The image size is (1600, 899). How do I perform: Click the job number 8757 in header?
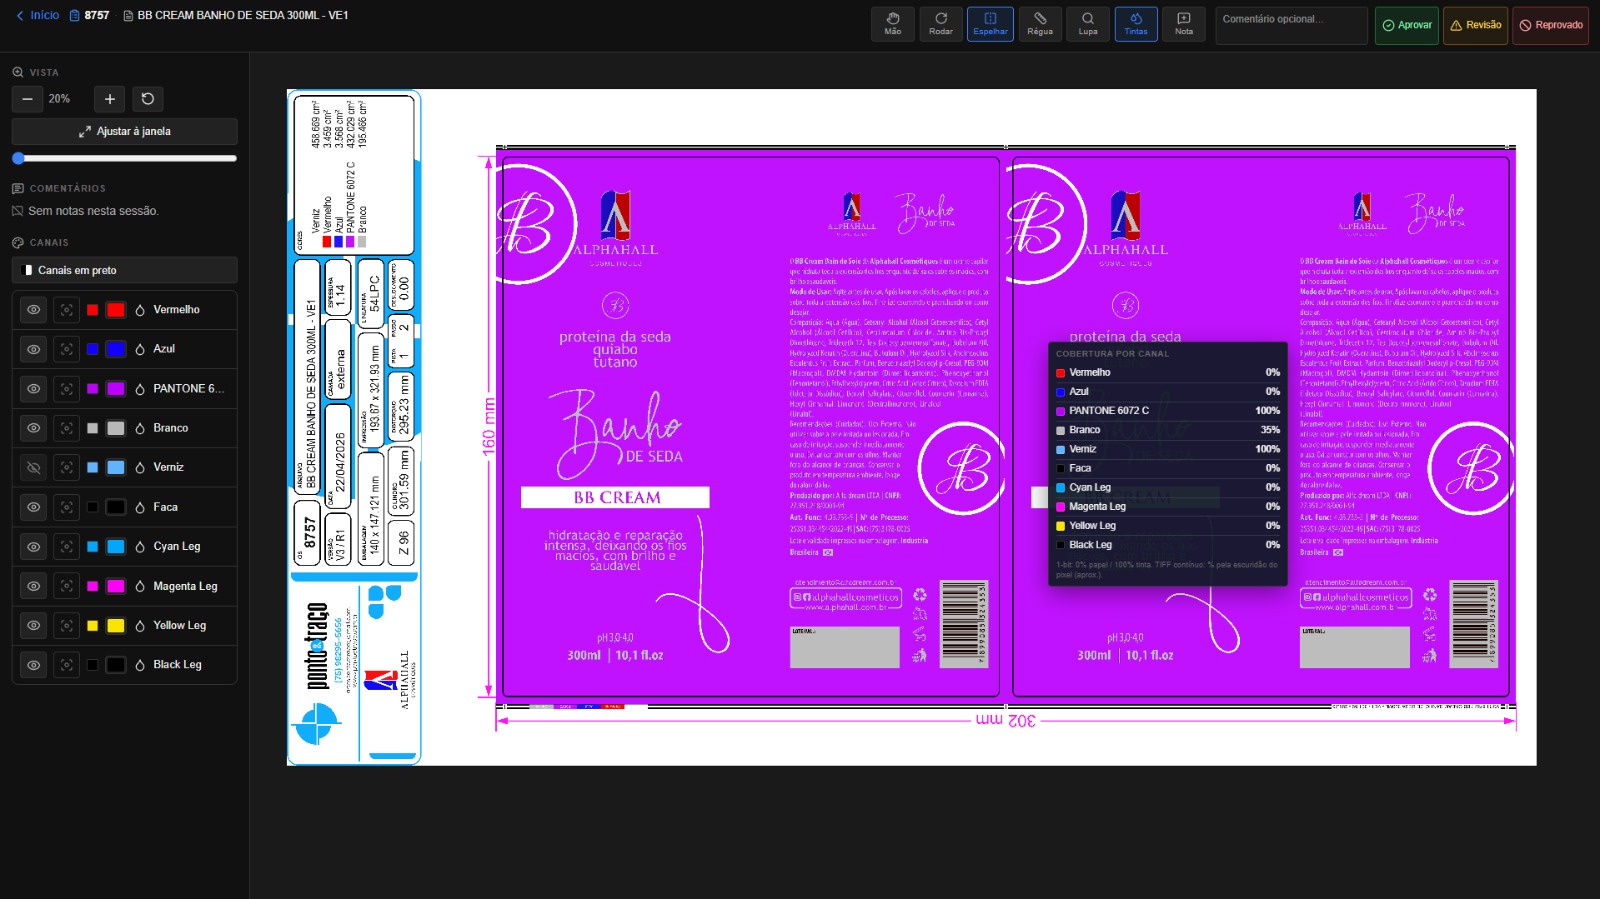pos(97,15)
